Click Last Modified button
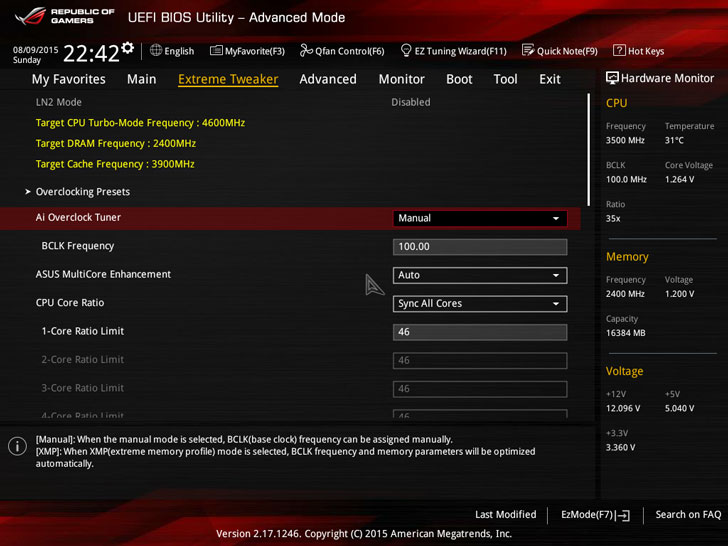This screenshot has width=728, height=546. click(505, 514)
